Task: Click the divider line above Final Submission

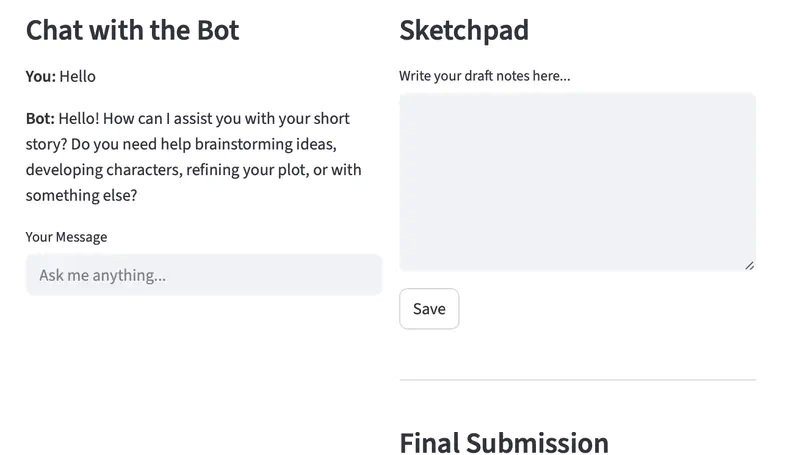Action: coord(577,380)
